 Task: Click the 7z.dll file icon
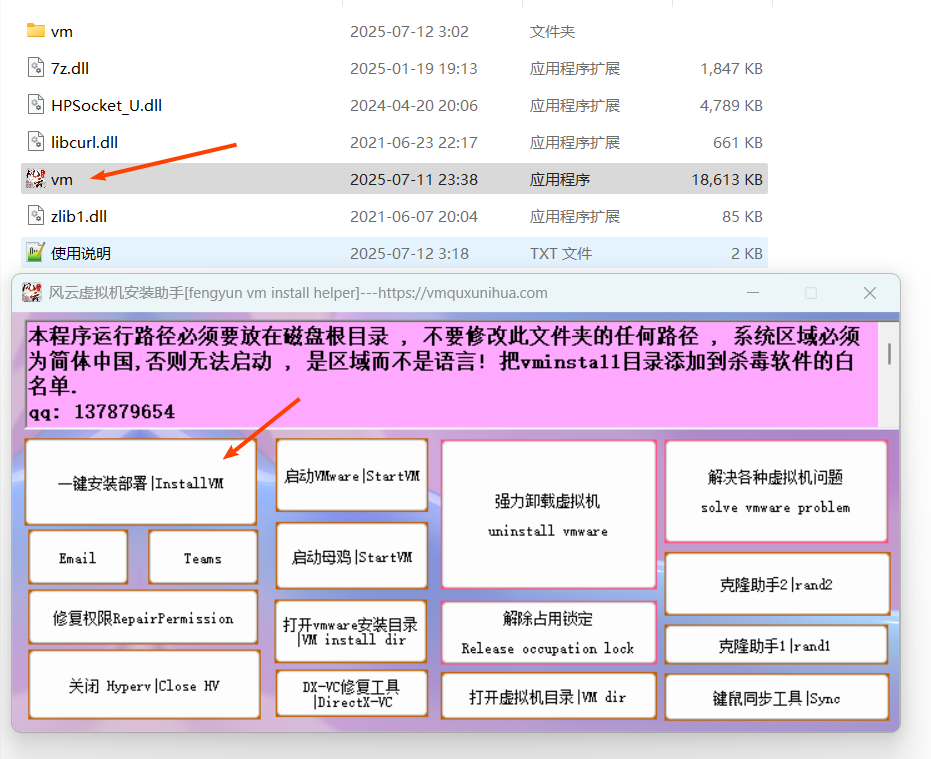(x=35, y=68)
